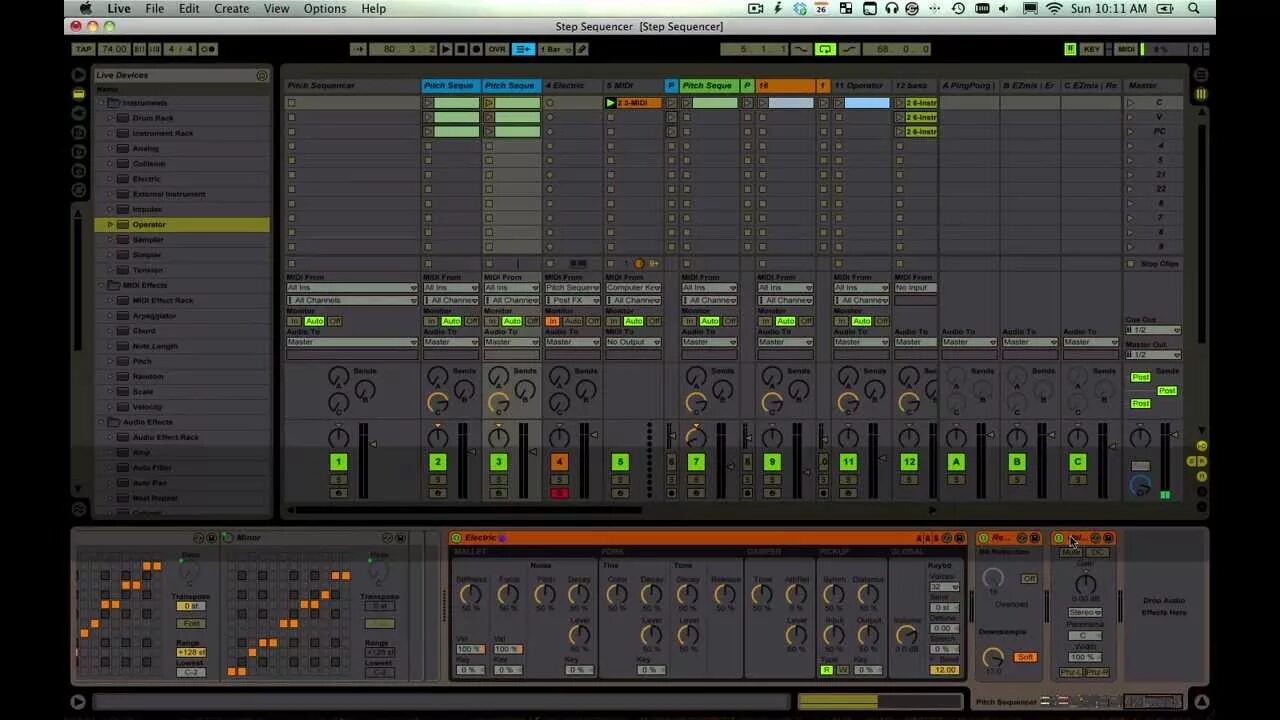
Task: Toggle the browser show/hide triangle button
Action: point(78,75)
